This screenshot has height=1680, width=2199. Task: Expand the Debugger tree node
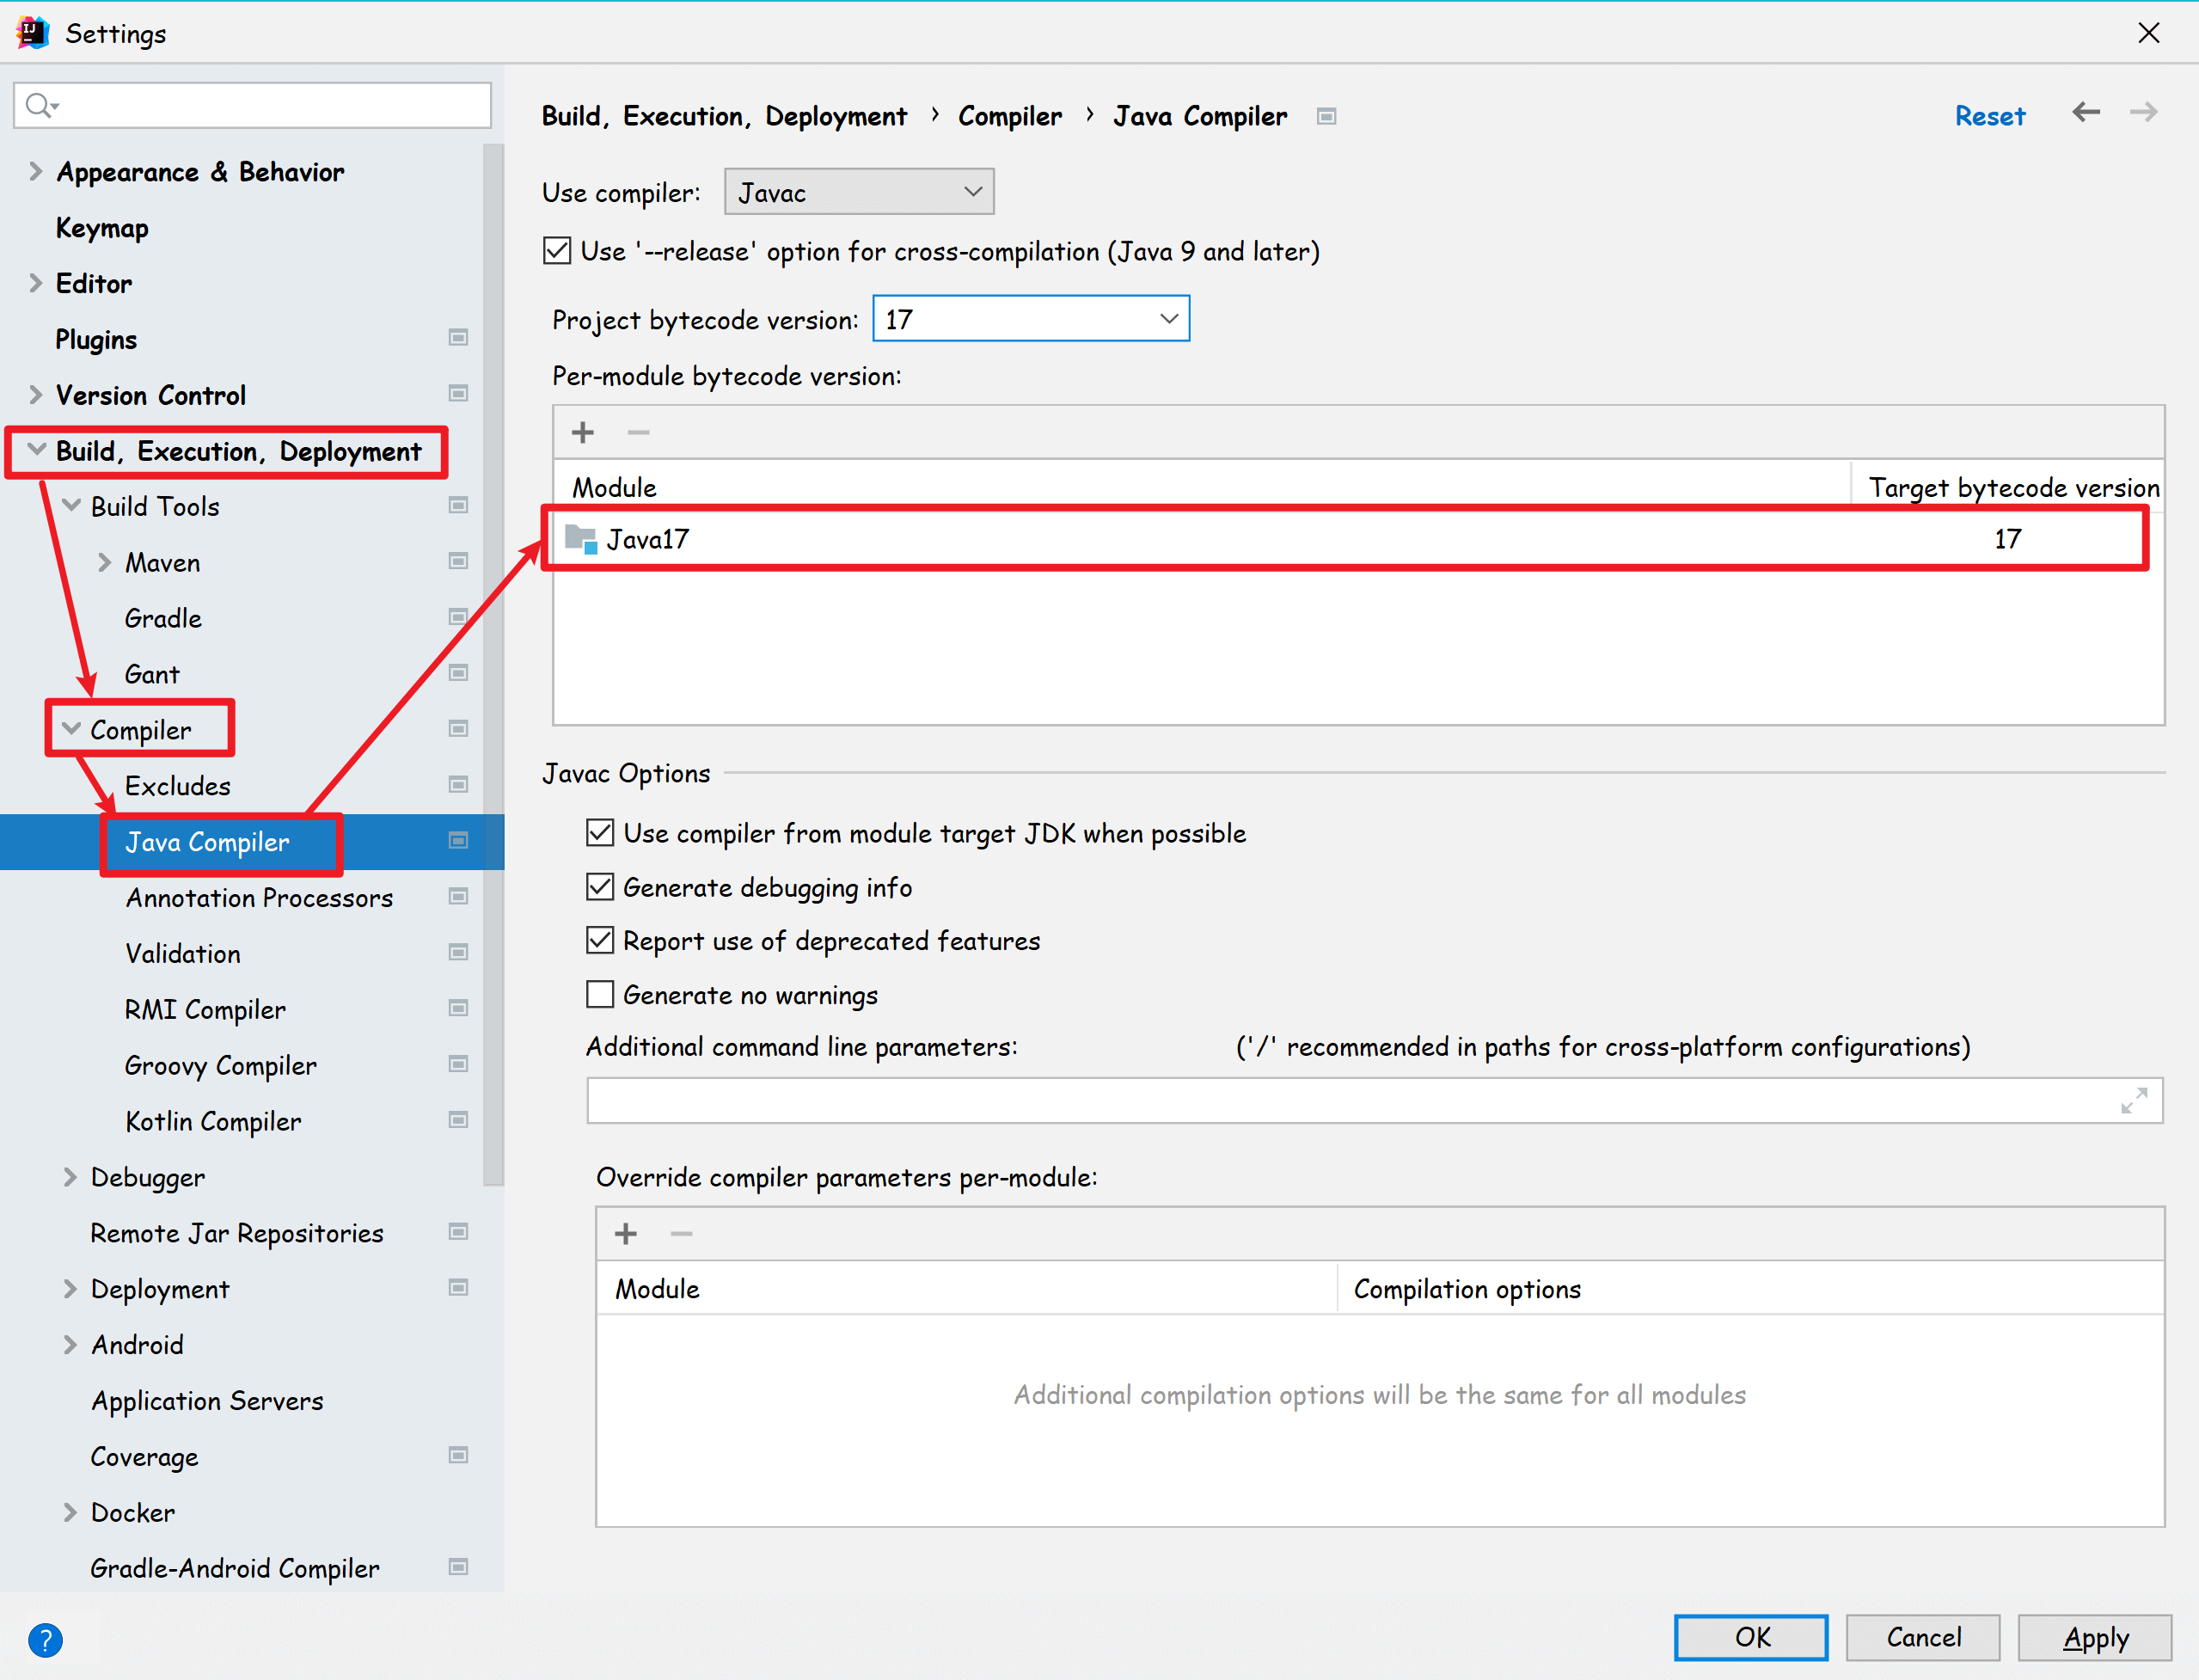pos(70,1177)
